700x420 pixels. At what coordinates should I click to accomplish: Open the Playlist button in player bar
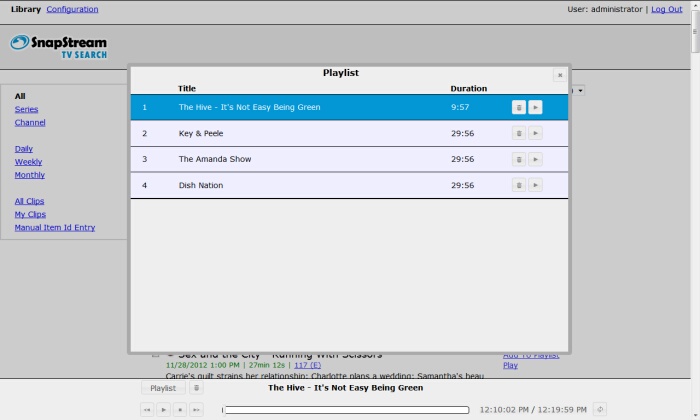[163, 388]
